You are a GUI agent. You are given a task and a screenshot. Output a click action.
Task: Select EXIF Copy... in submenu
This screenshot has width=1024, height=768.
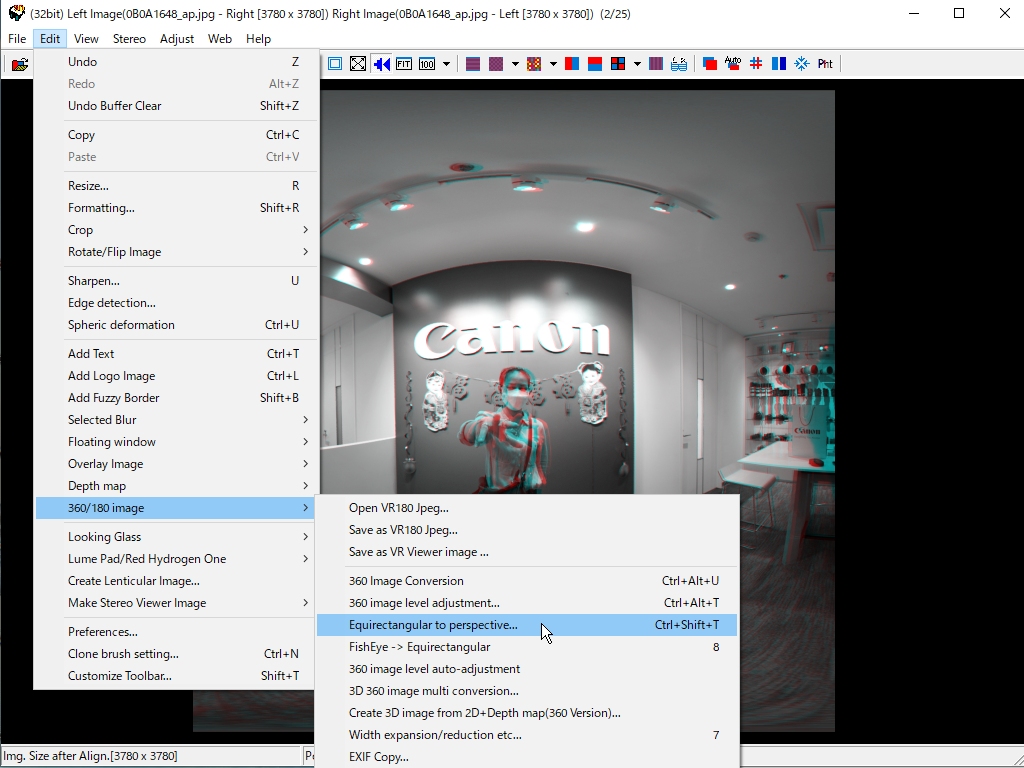tap(527, 757)
